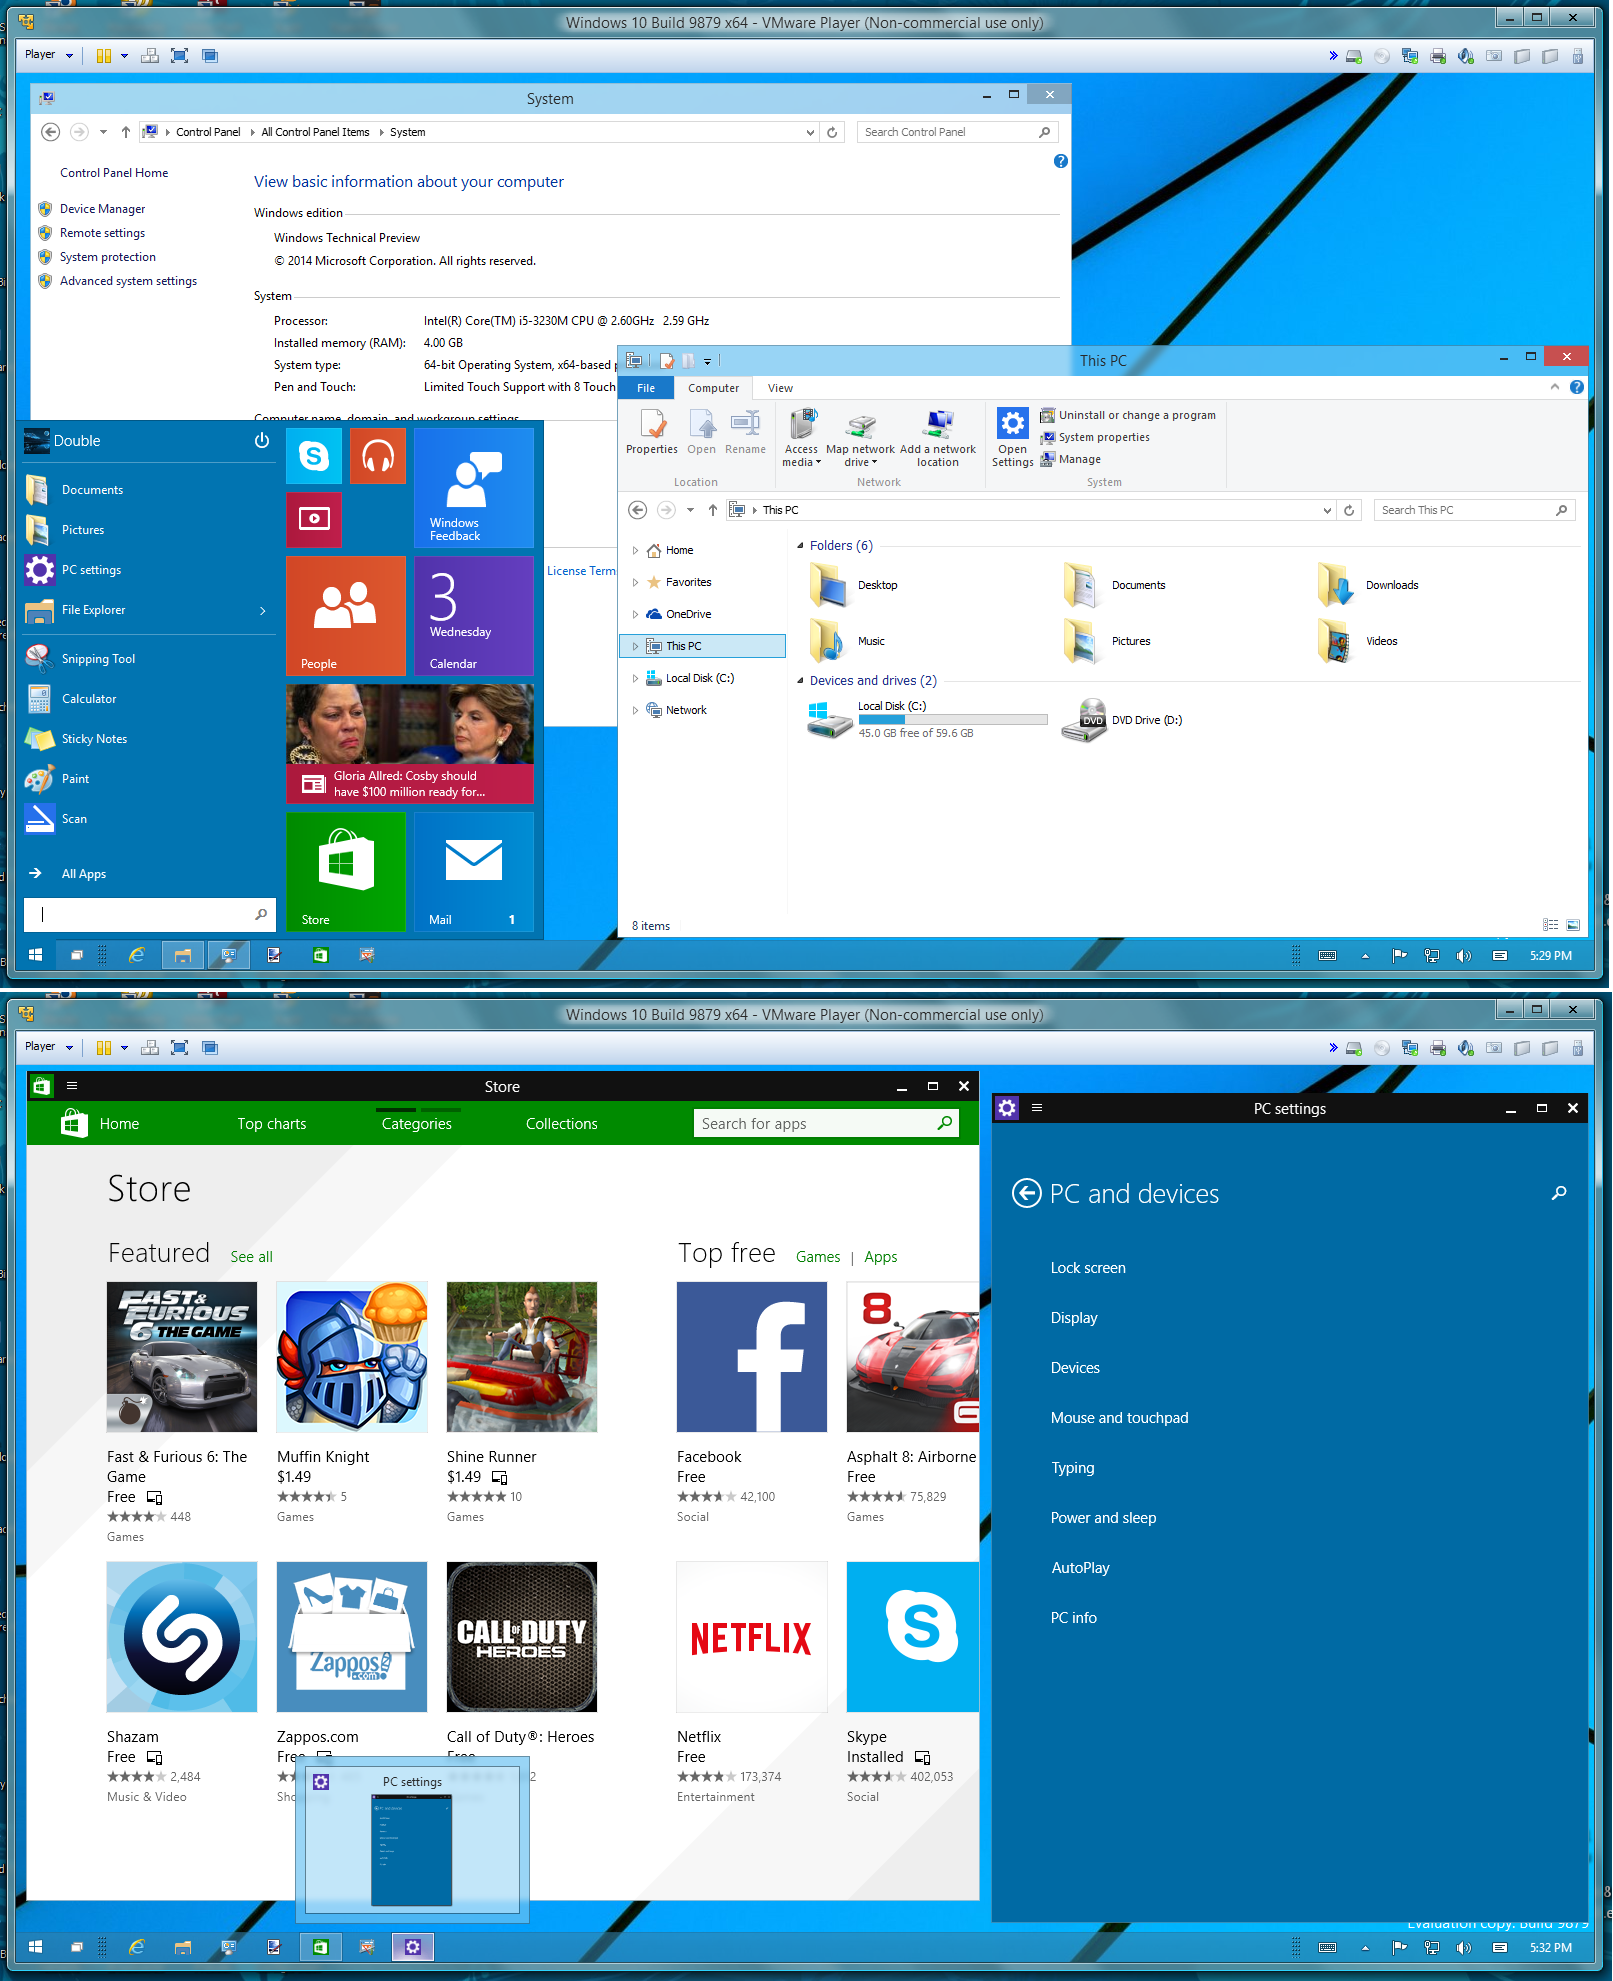Open the orange headphones Music tile
Screen dimensions: 1613x1981
click(378, 456)
